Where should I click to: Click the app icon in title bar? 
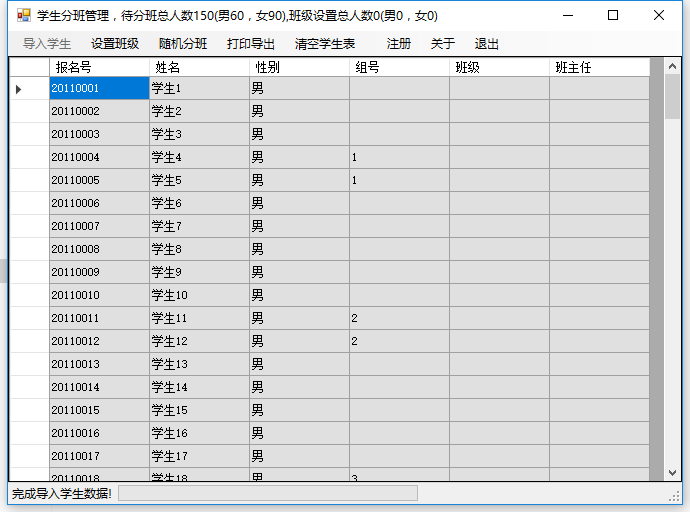tap(23, 15)
